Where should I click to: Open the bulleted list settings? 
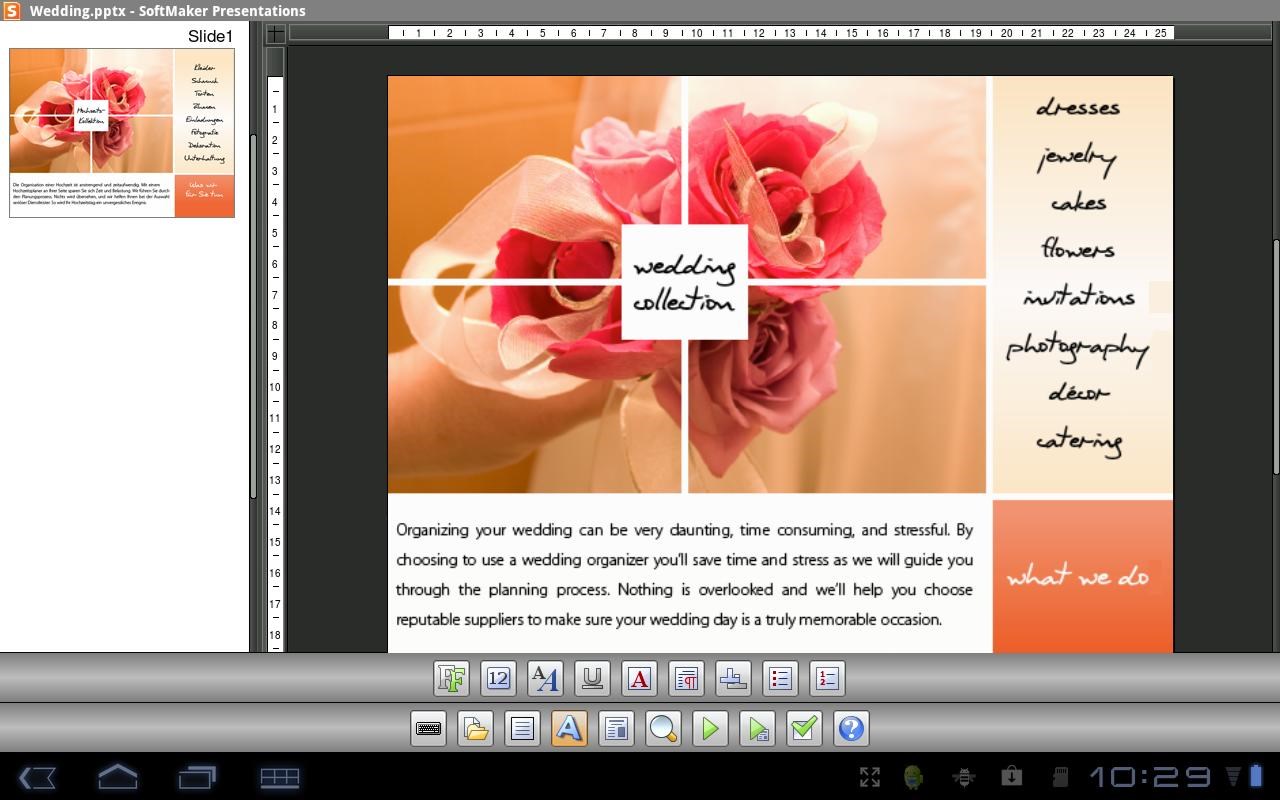click(781, 678)
